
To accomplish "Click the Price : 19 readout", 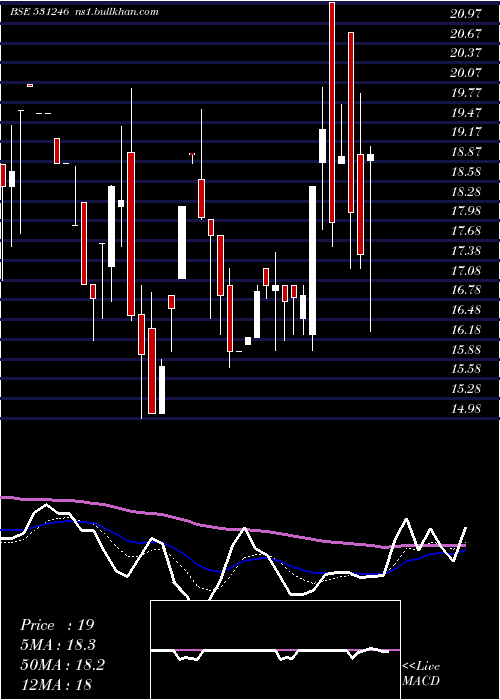I will 57,625.
